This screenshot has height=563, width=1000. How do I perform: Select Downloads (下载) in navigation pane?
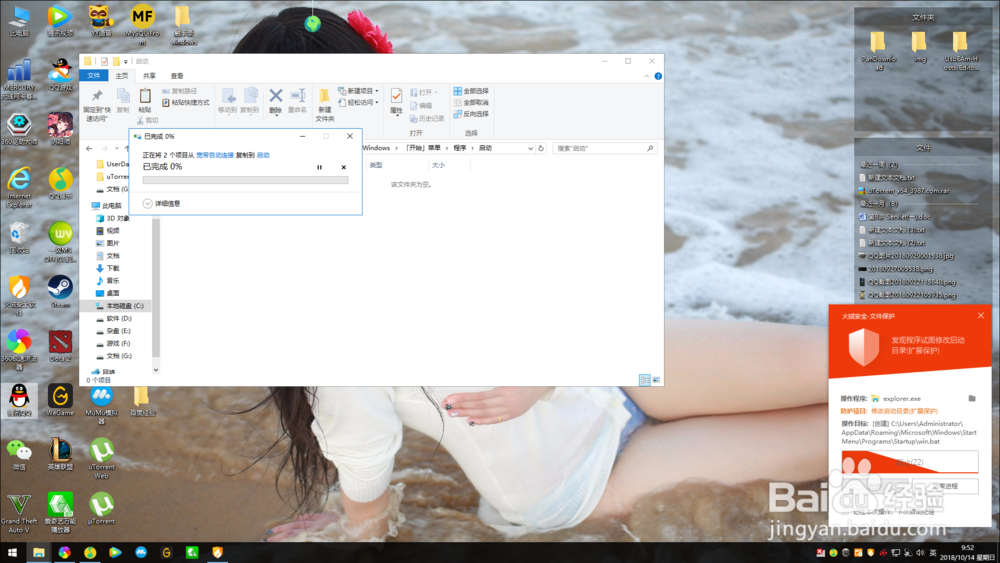pyautogui.click(x=108, y=268)
